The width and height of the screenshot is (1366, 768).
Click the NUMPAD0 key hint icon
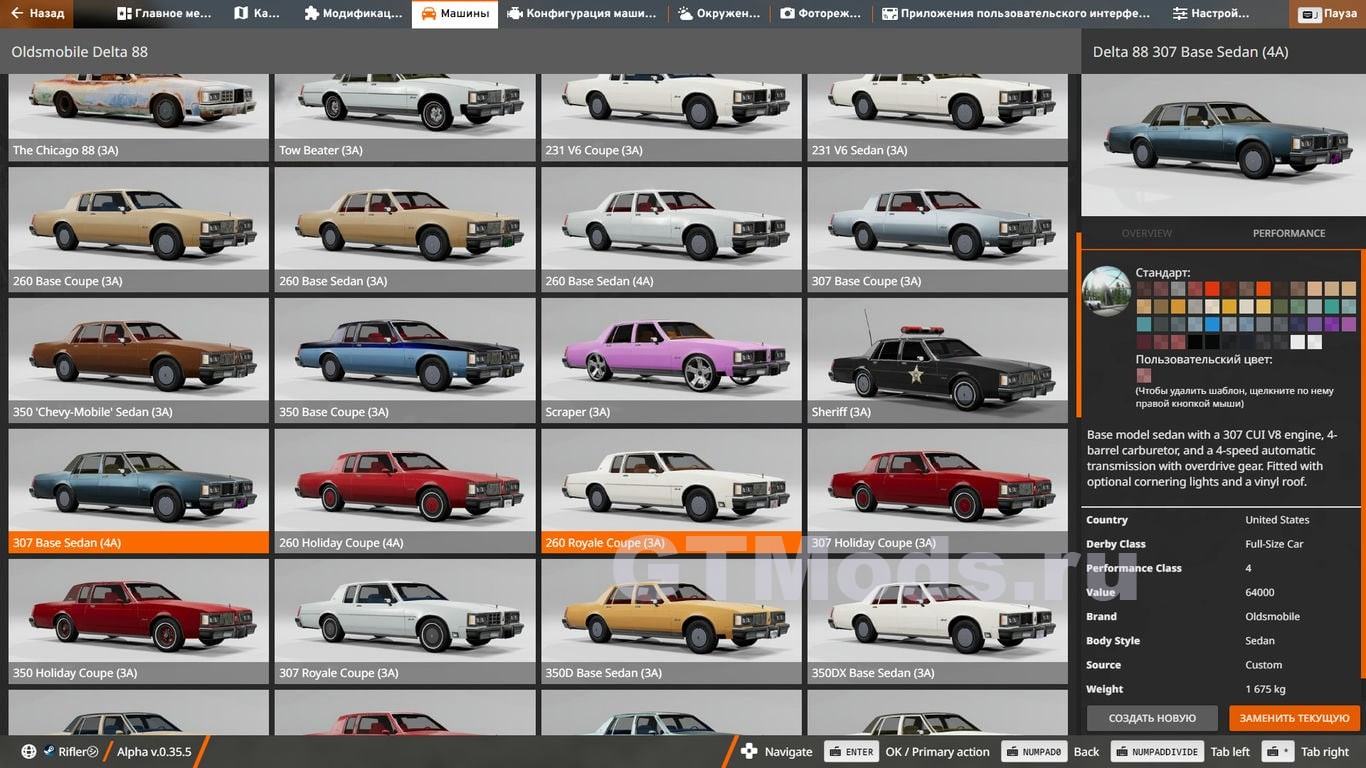click(x=1033, y=752)
